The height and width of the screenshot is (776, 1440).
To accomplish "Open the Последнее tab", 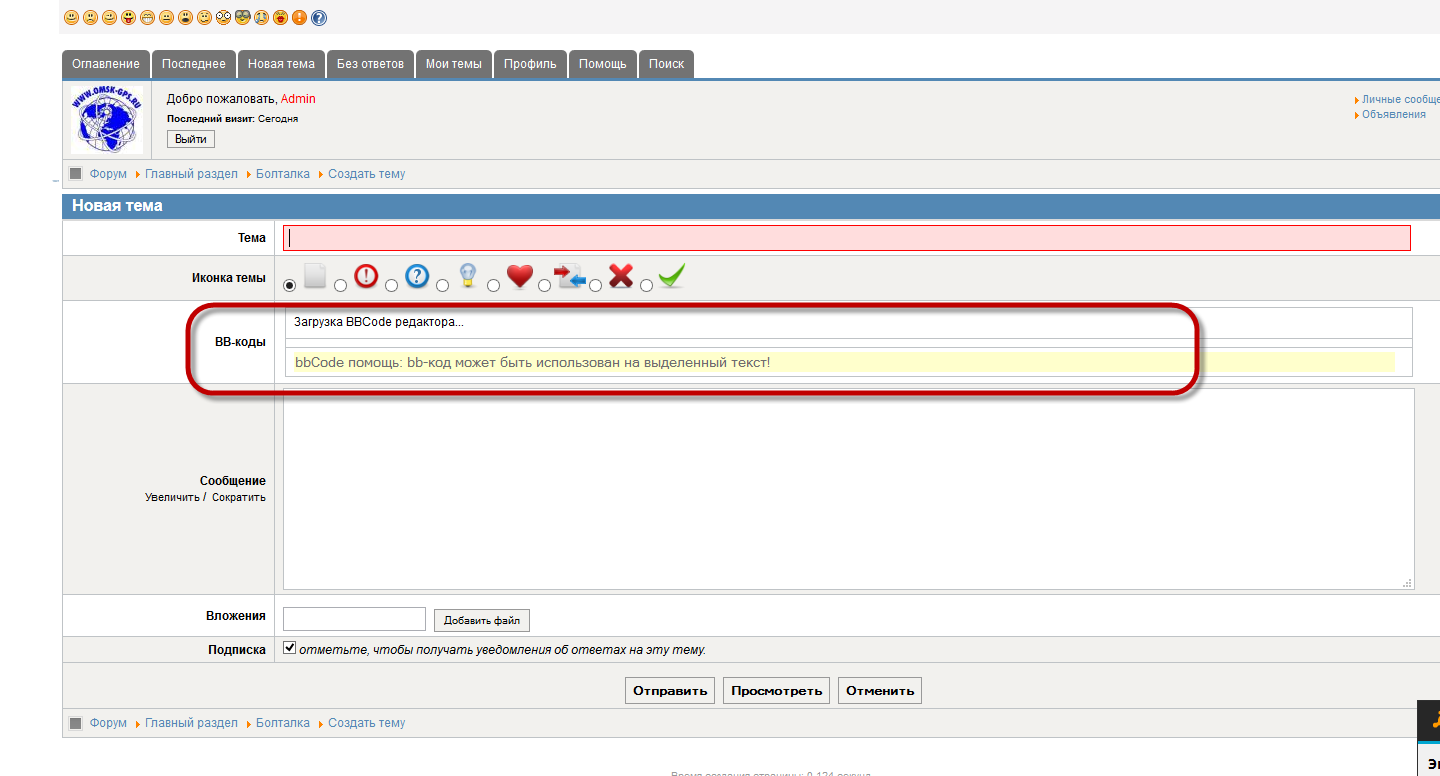I will click(194, 64).
